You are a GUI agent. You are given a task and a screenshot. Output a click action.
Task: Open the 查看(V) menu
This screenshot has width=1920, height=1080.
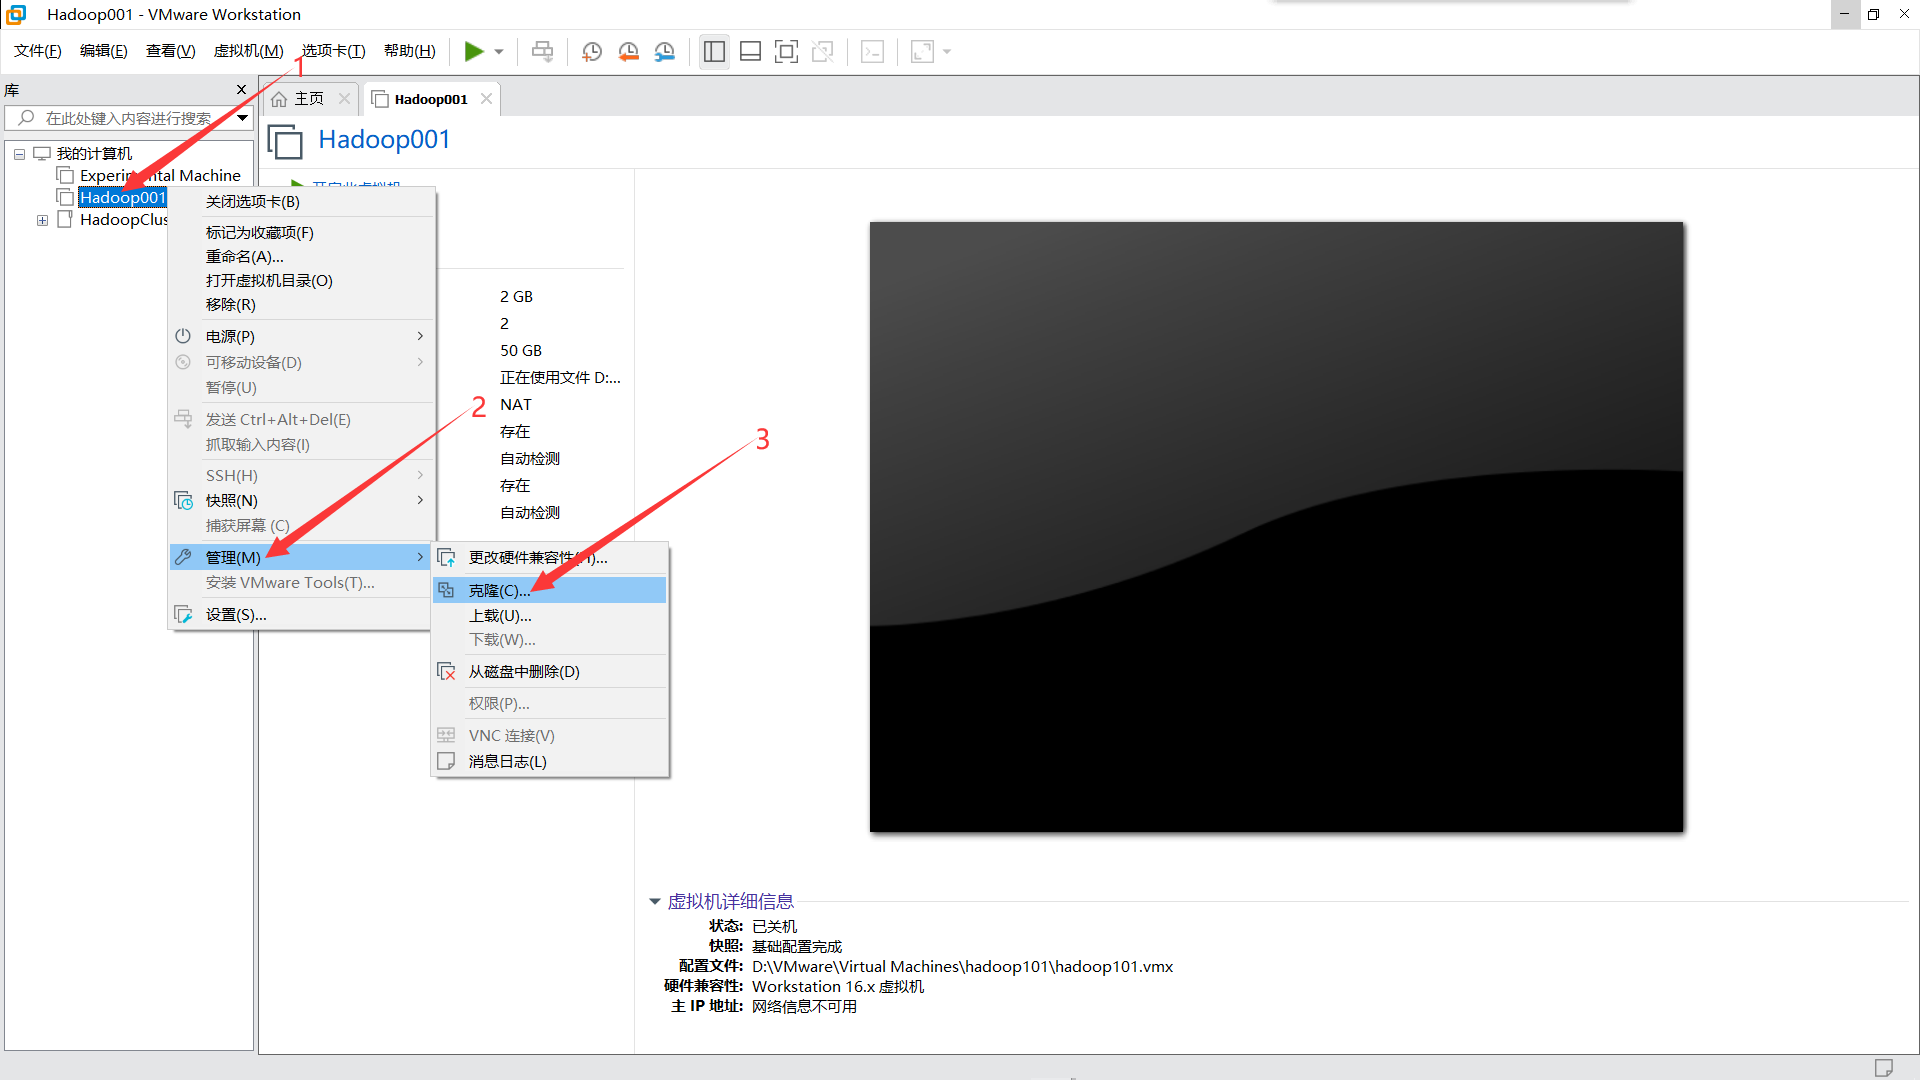pyautogui.click(x=171, y=51)
